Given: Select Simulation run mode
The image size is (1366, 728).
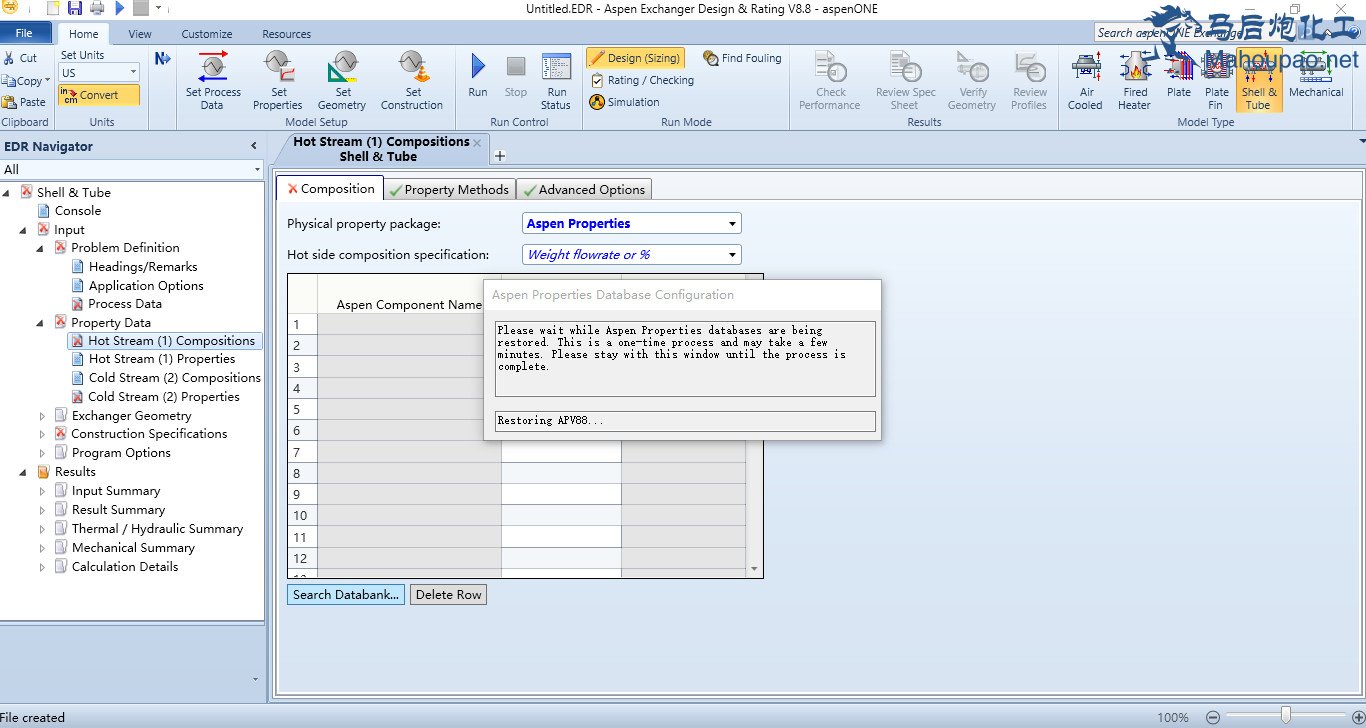Looking at the screenshot, I should pyautogui.click(x=624, y=102).
